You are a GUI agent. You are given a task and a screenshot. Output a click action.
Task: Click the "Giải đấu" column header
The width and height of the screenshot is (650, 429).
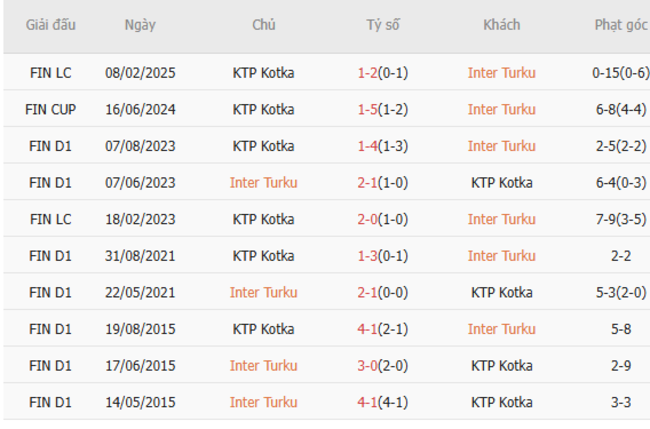[50, 25]
